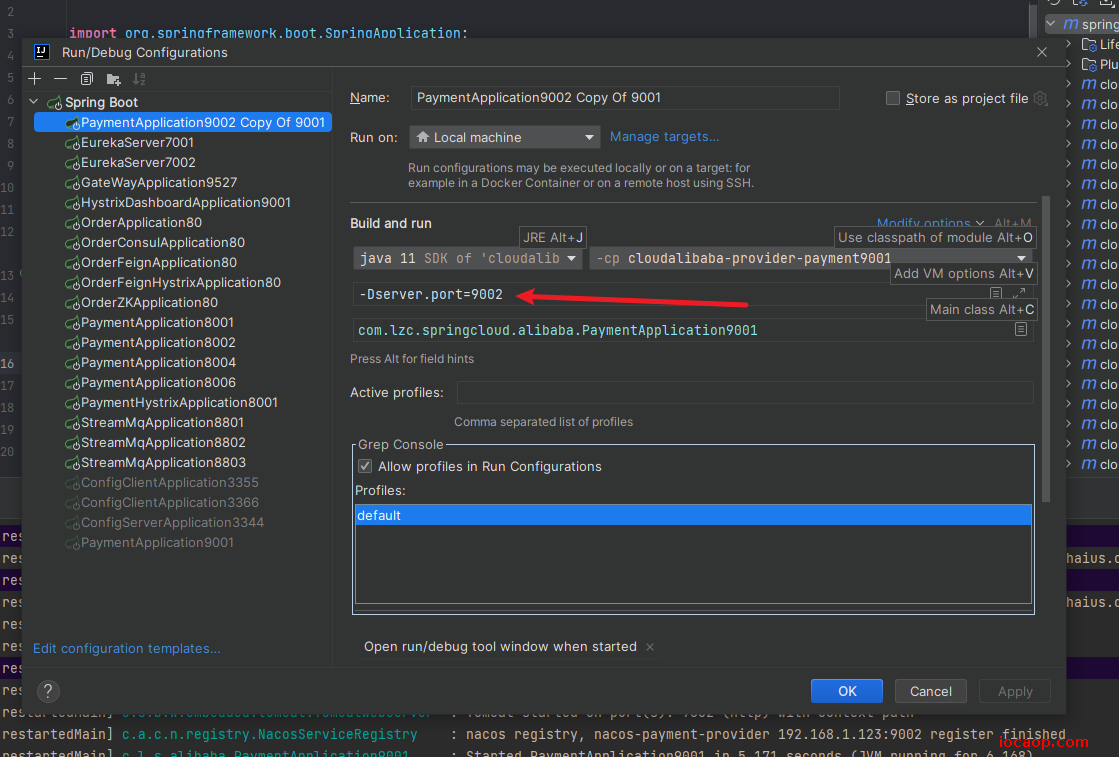Click the Open run/debug tool window option
The height and width of the screenshot is (757, 1119).
(x=500, y=646)
